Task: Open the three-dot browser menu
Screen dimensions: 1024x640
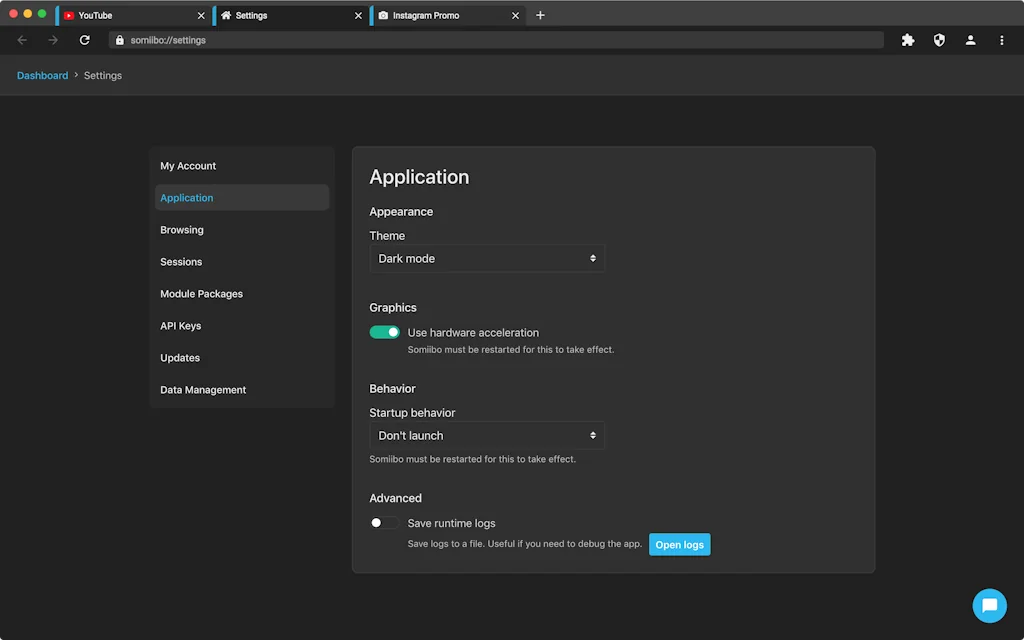Action: click(x=1002, y=40)
